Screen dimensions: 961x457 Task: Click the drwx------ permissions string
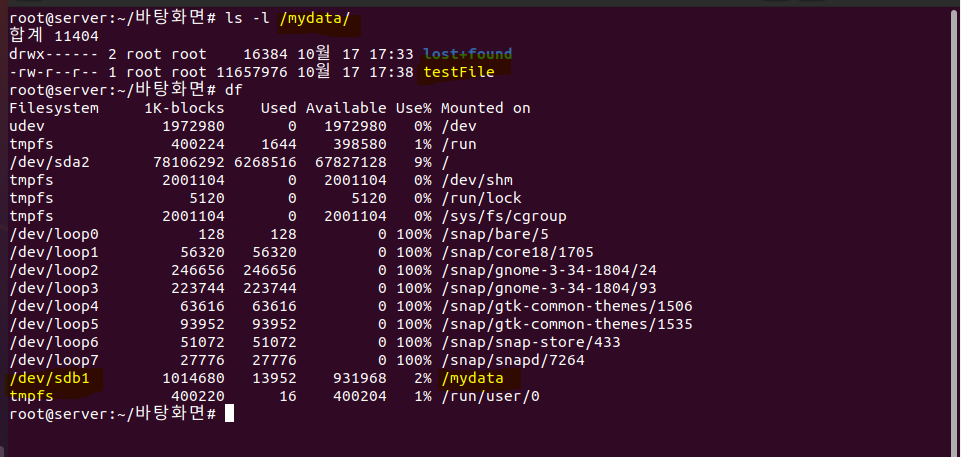point(54,54)
